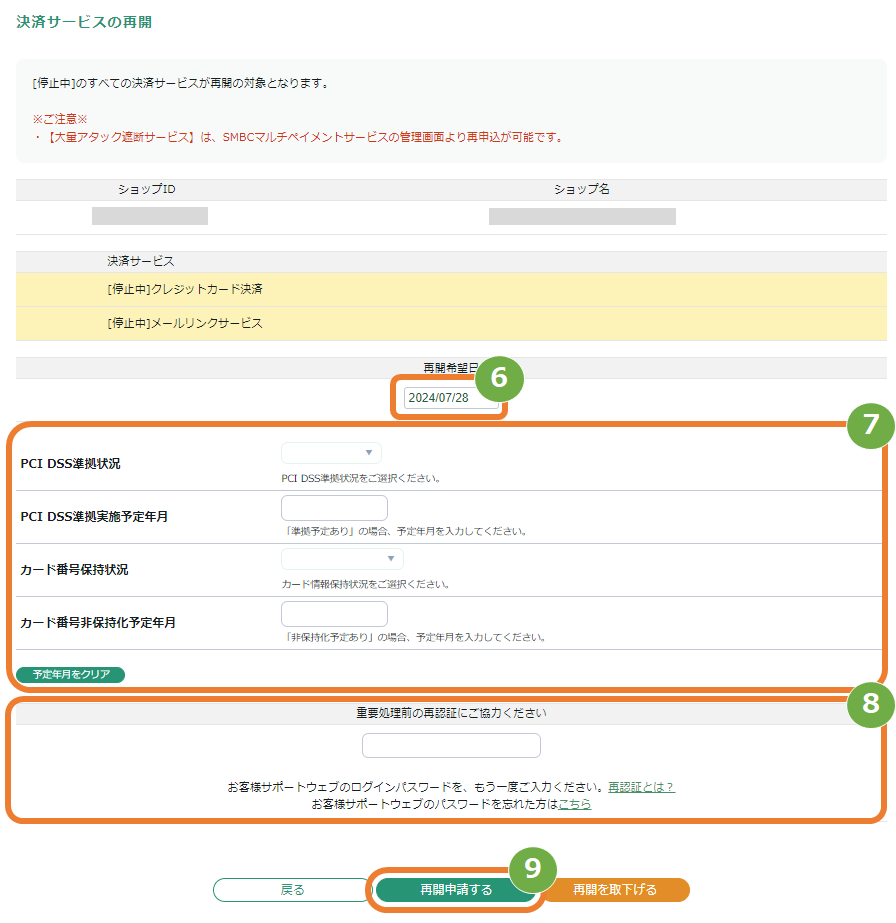Click the PCI DSS準拠実施予定年月 input field
The height and width of the screenshot is (923, 896).
334,507
